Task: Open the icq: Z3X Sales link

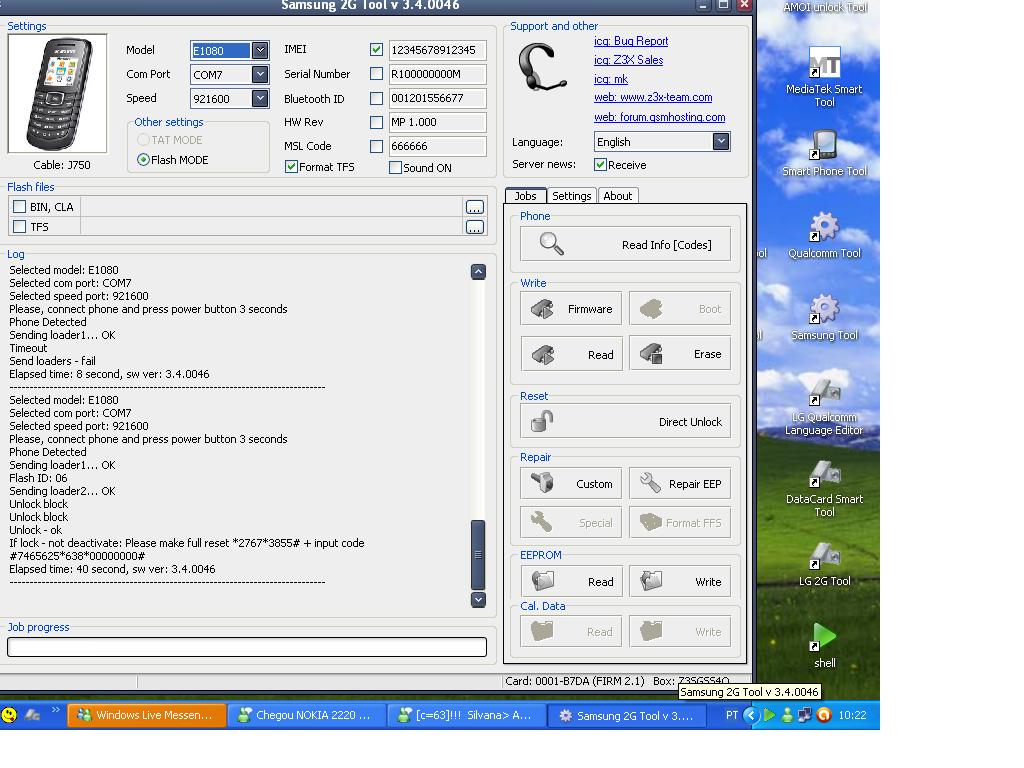Action: [x=628, y=60]
